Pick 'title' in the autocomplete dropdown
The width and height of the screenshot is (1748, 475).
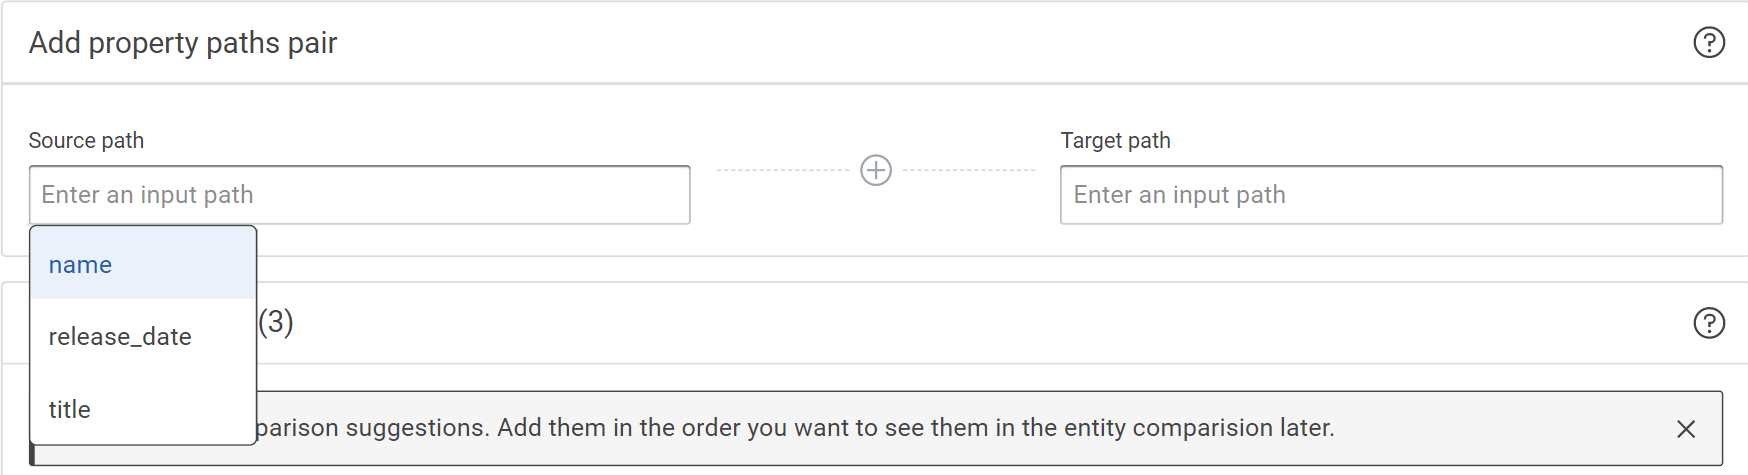click(70, 410)
